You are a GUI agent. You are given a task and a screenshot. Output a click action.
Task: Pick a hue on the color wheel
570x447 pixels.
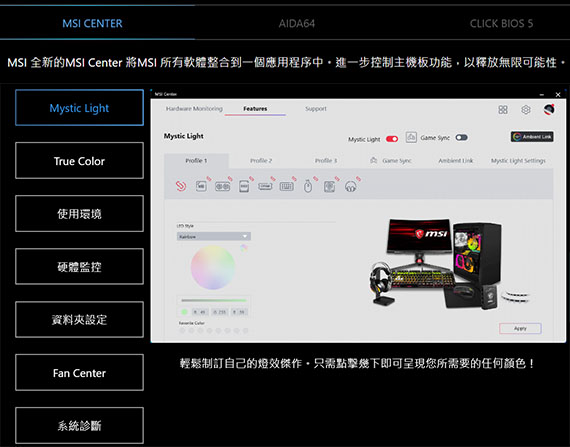(213, 267)
